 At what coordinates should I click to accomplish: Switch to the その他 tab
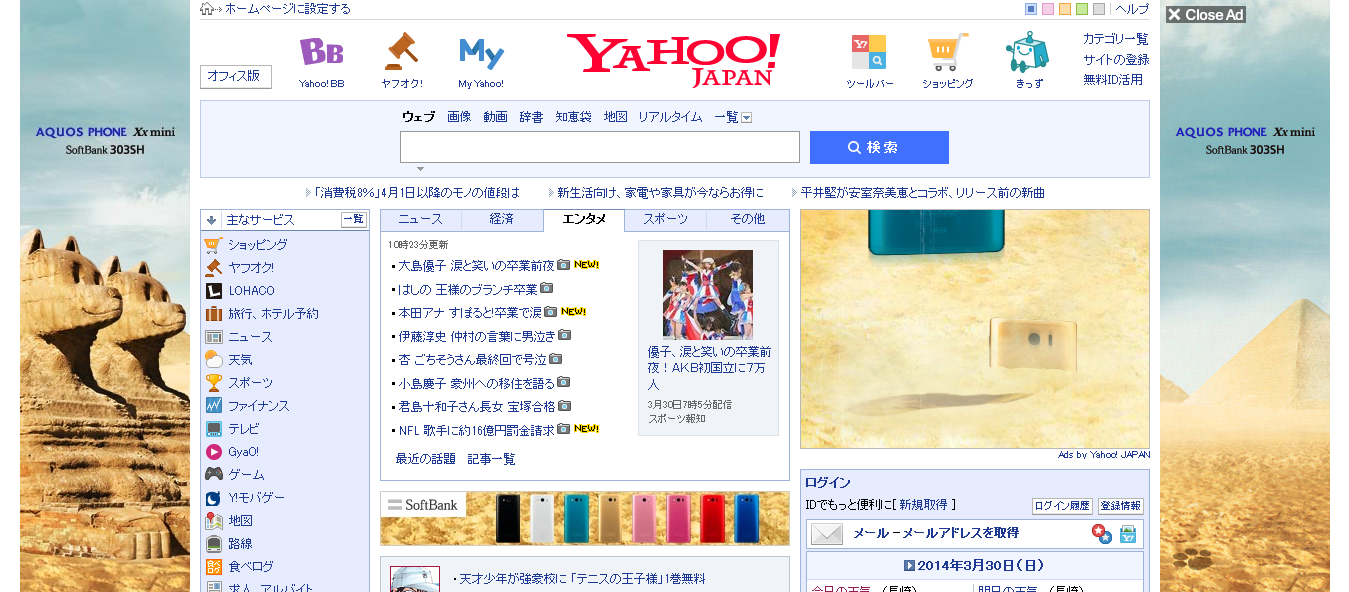point(748,219)
